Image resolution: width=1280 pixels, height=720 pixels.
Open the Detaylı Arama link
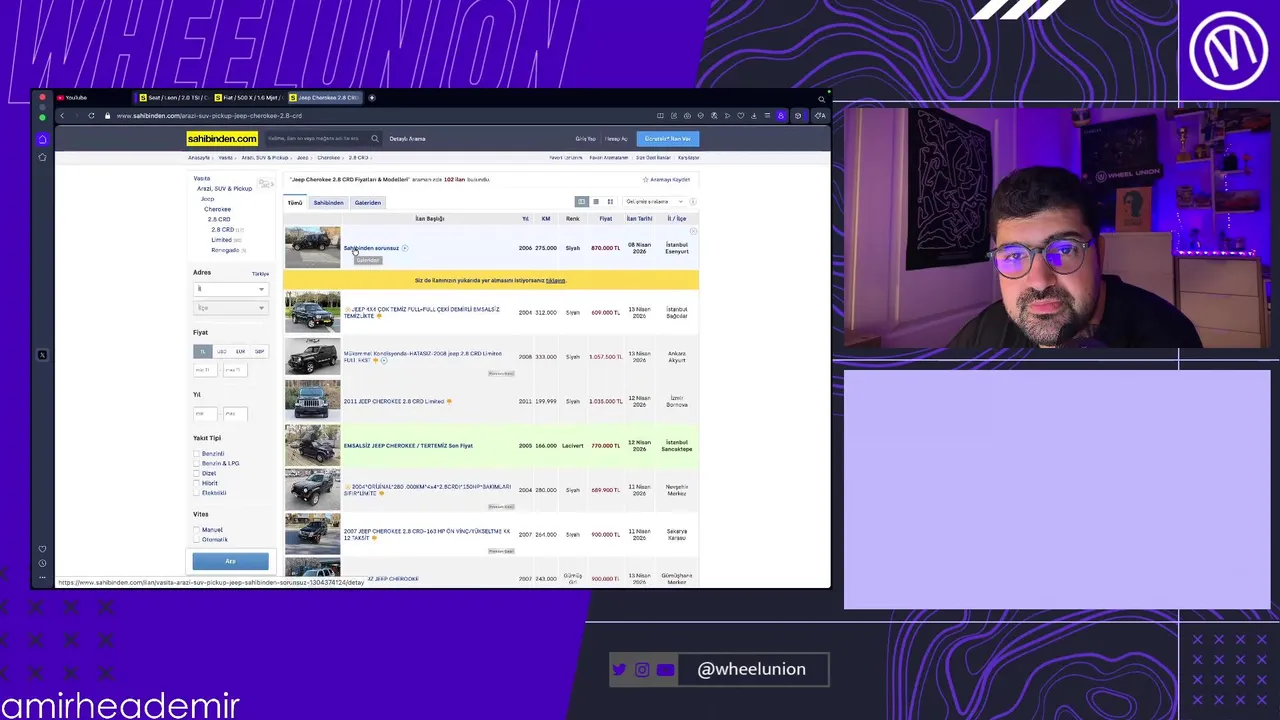(407, 139)
